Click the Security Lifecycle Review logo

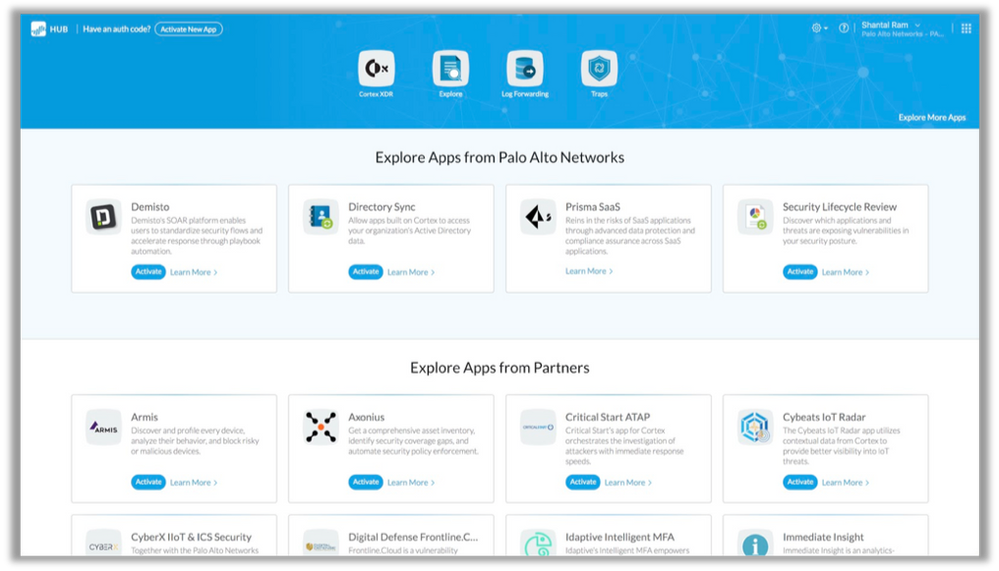(x=755, y=217)
